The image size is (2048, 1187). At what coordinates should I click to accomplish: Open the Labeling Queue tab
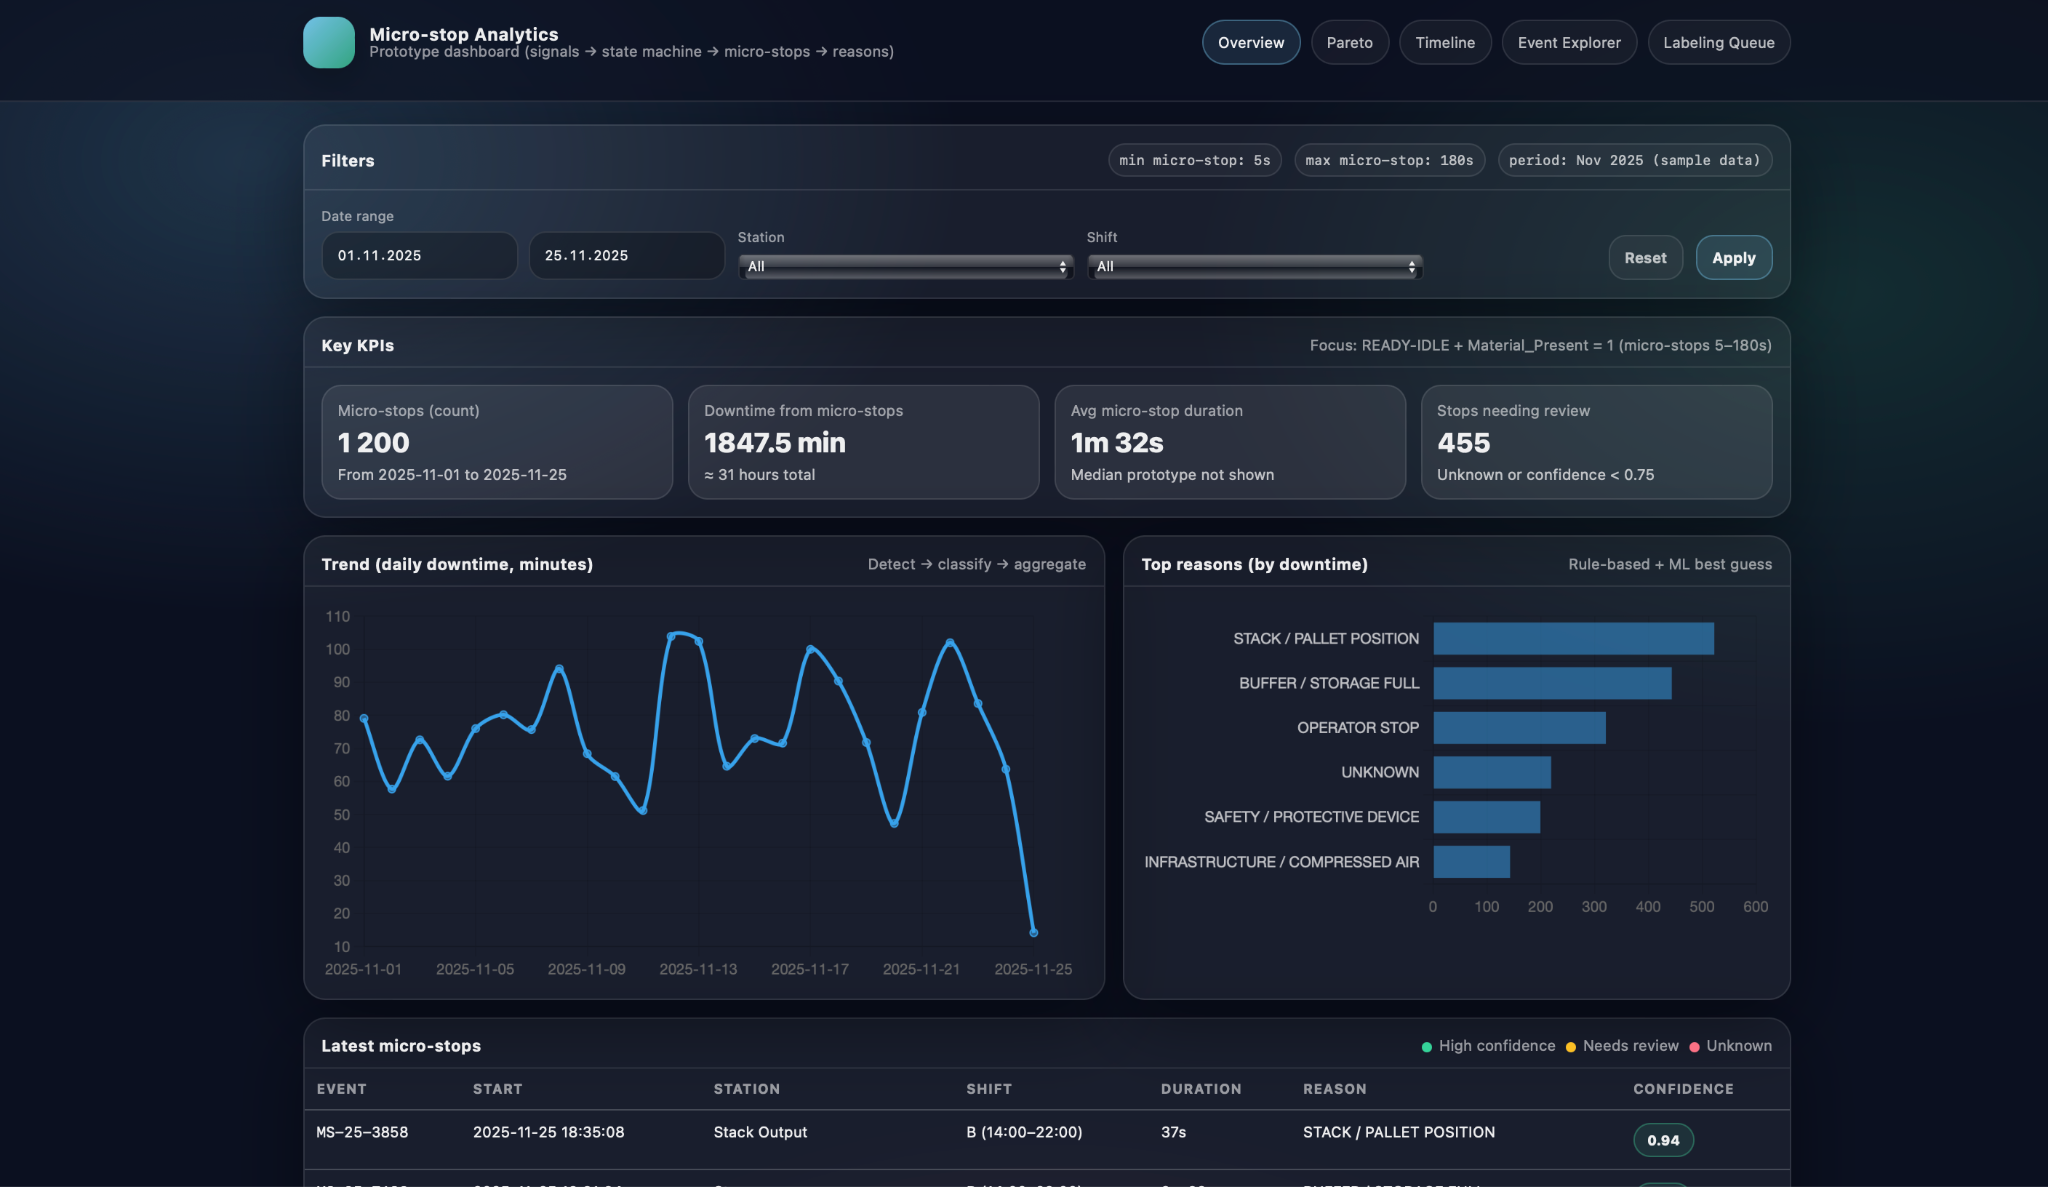point(1718,42)
